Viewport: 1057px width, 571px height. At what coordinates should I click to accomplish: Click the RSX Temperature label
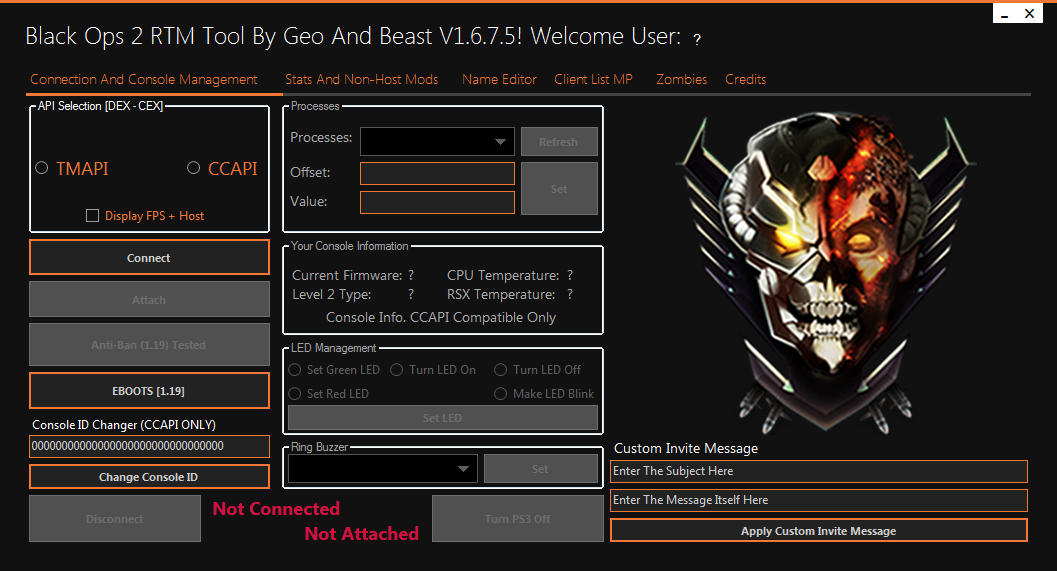point(501,295)
